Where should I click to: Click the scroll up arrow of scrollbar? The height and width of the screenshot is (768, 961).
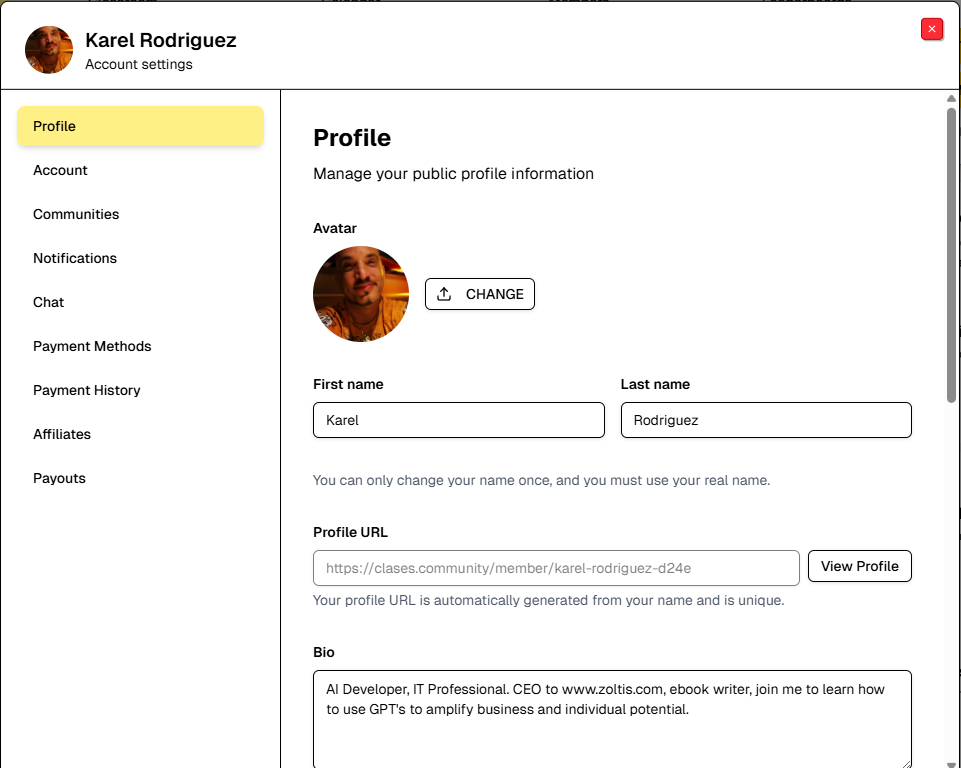951,99
